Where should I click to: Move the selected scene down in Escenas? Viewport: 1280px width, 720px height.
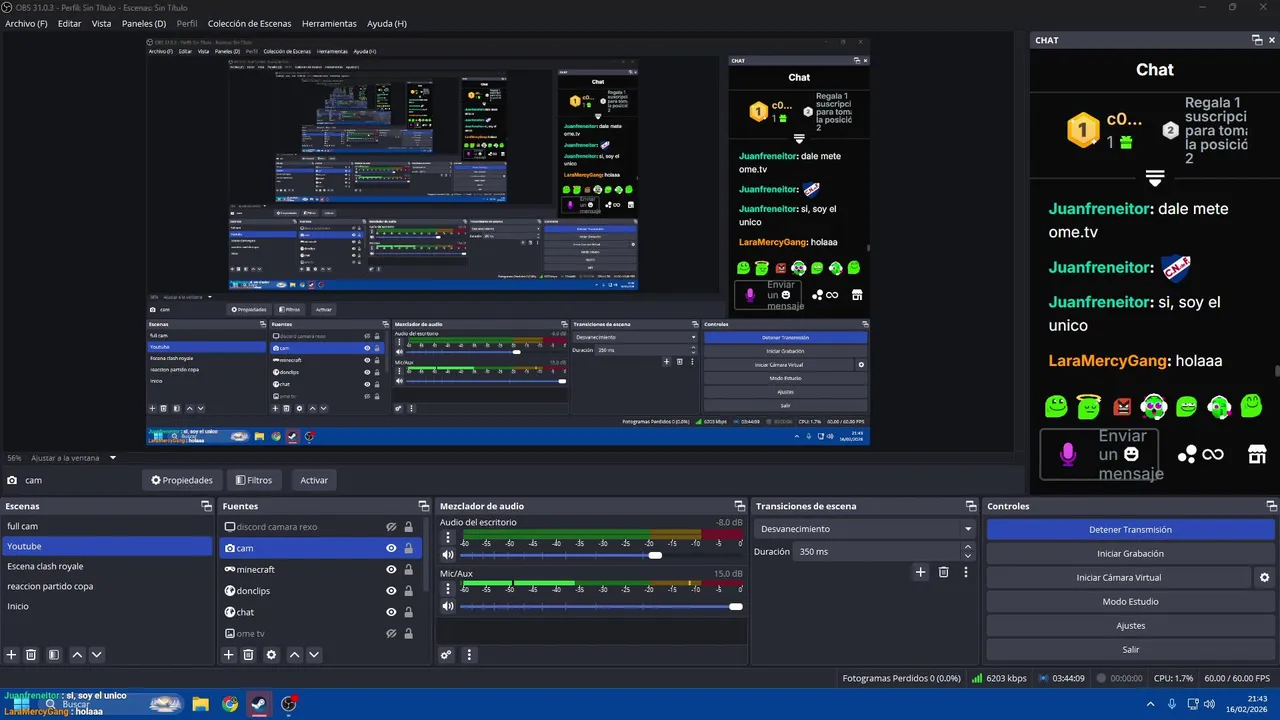coord(96,655)
